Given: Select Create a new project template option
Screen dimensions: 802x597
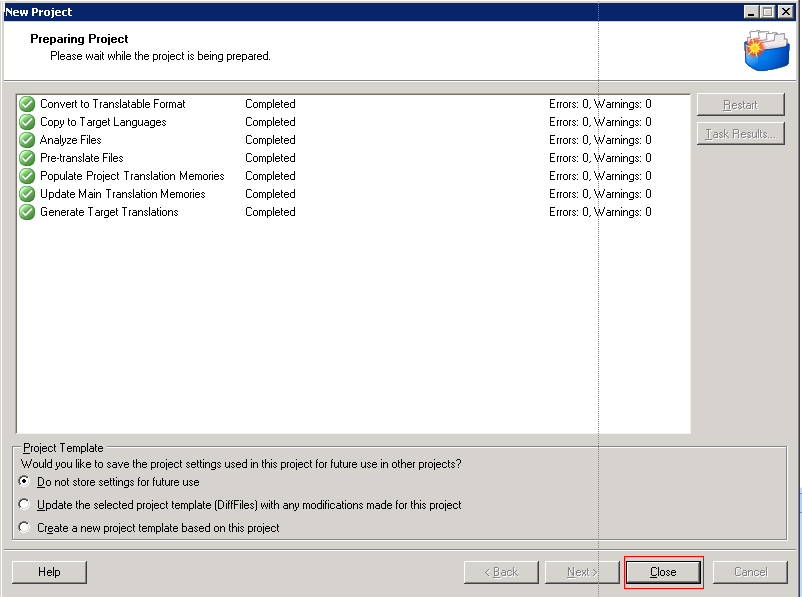Looking at the screenshot, I should 25,528.
